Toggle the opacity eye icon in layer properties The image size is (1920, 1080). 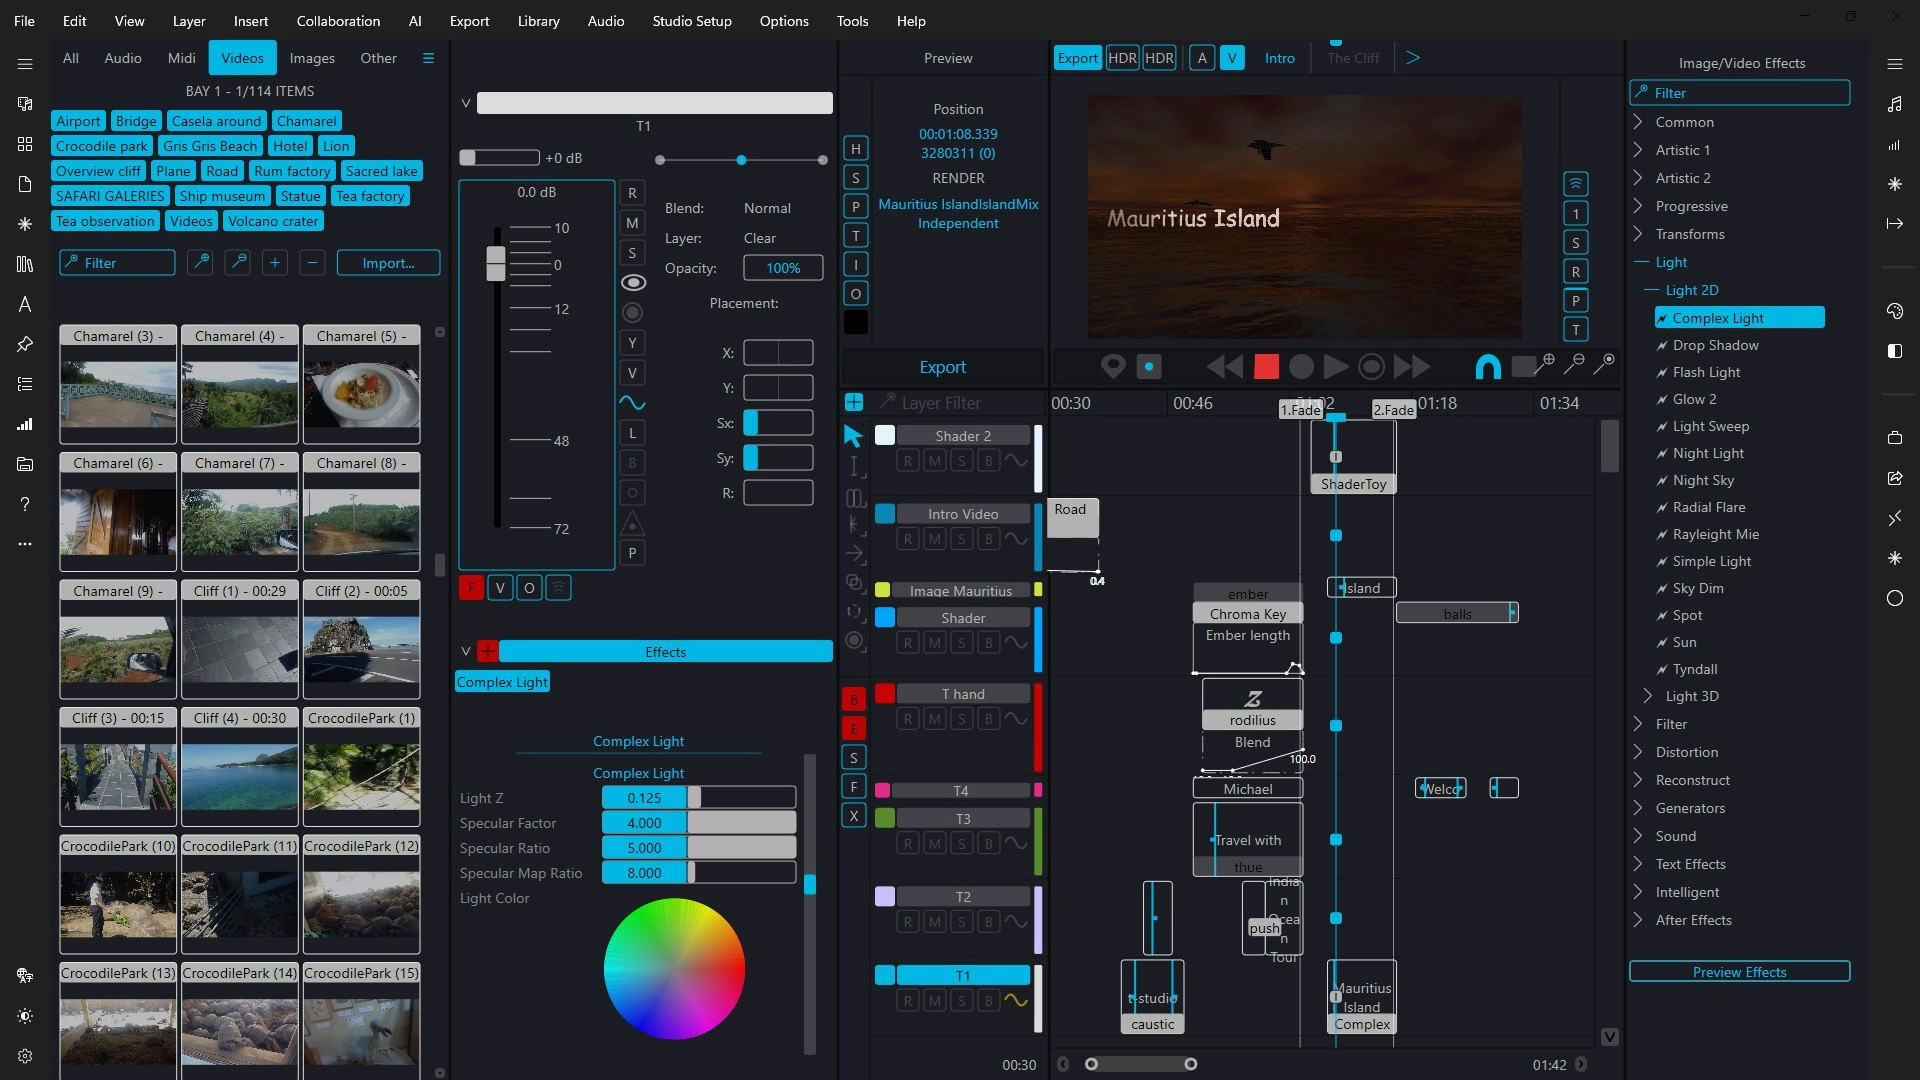coord(633,282)
